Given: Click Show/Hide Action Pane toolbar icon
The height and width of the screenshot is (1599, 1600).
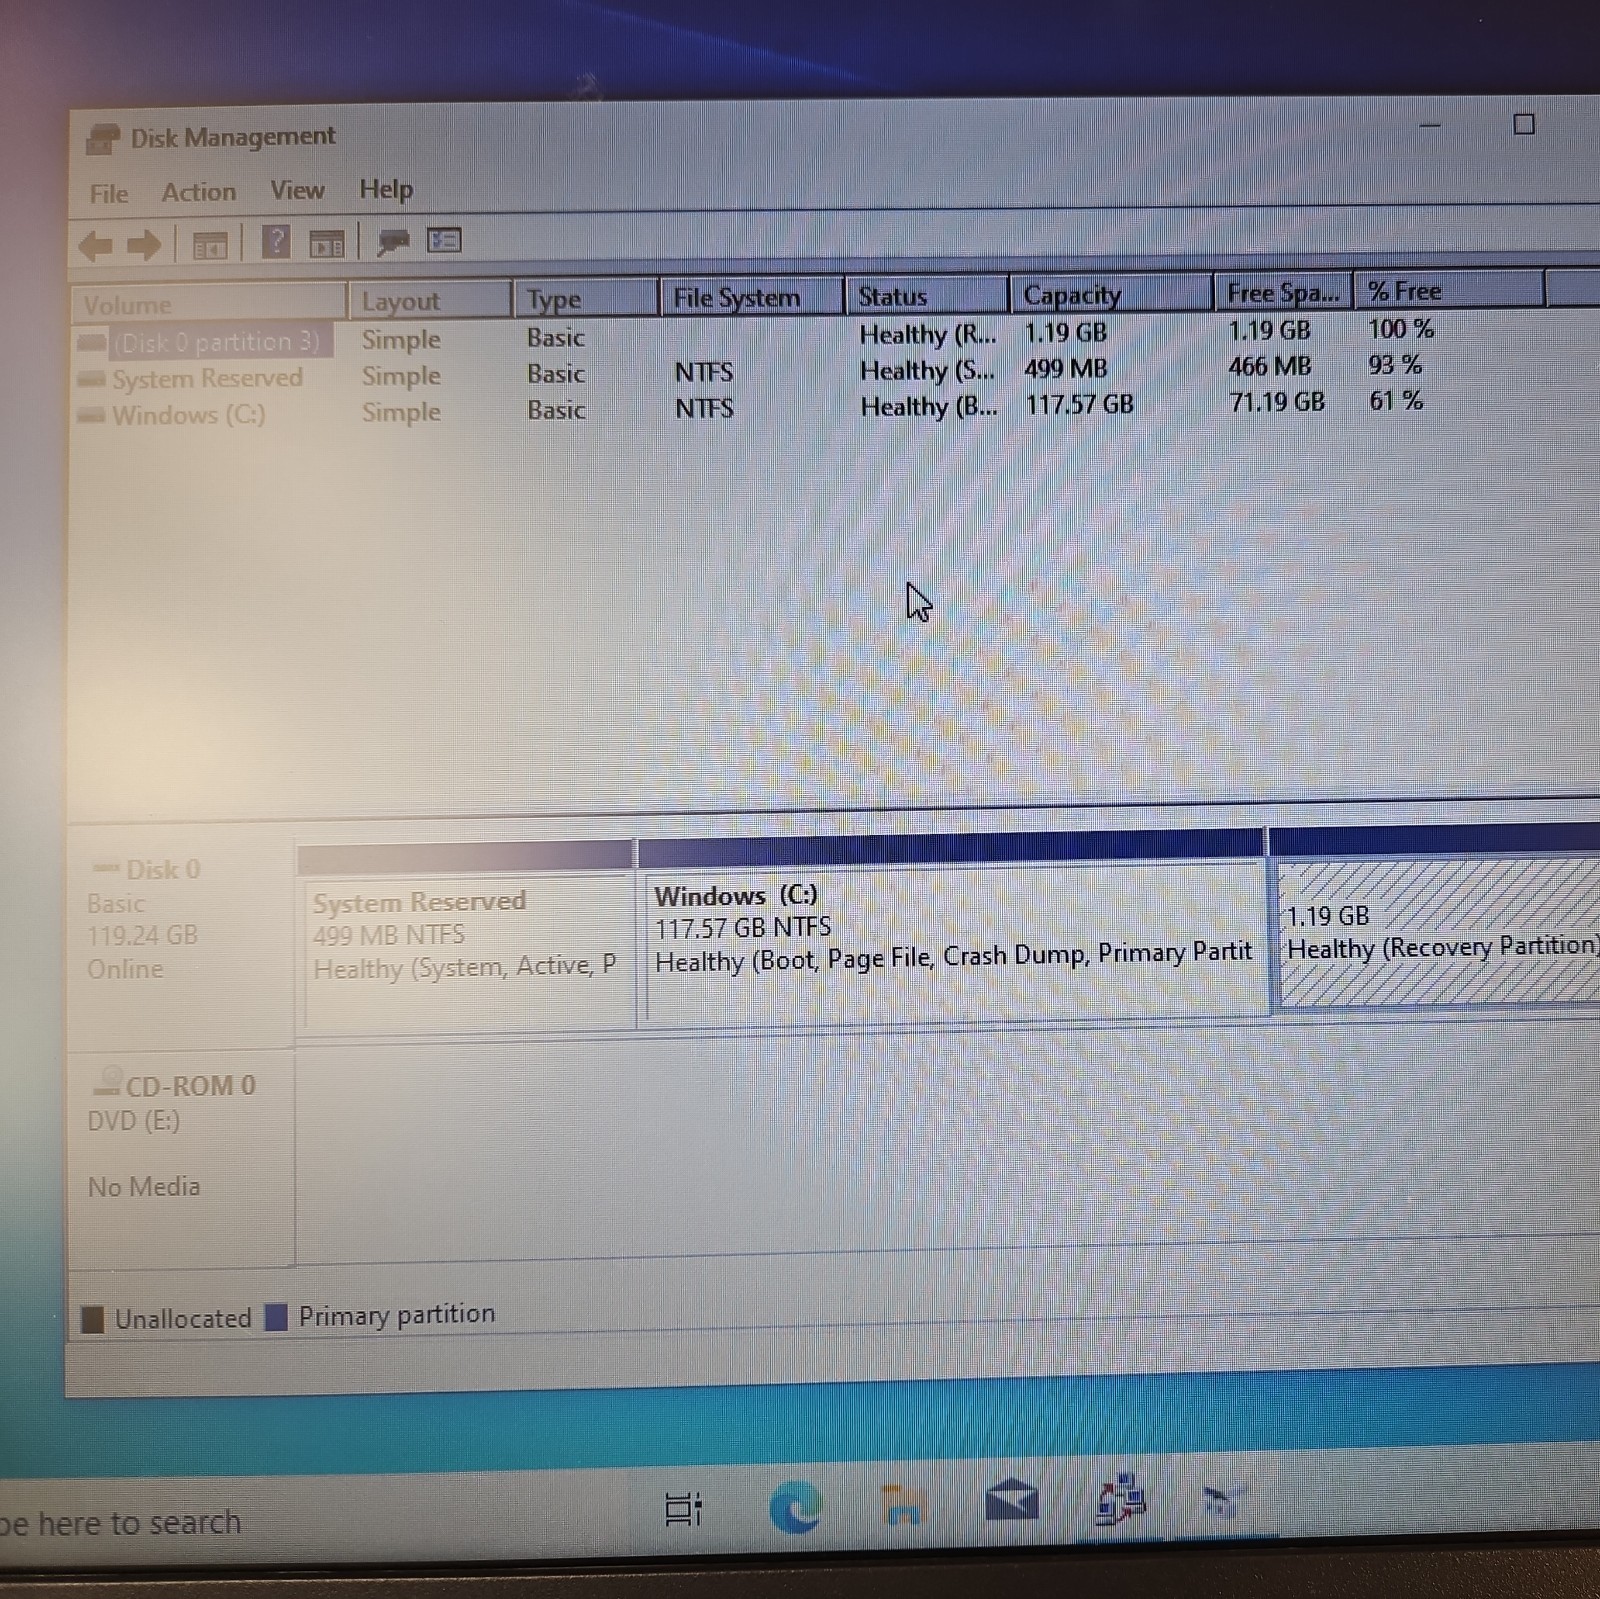Looking at the screenshot, I should click(x=327, y=243).
